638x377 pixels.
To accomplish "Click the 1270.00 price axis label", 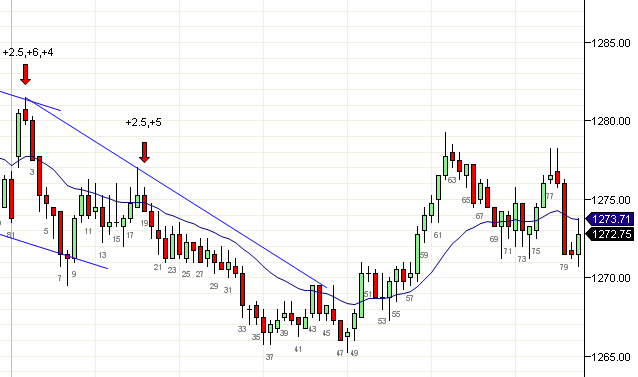I will click(x=611, y=278).
